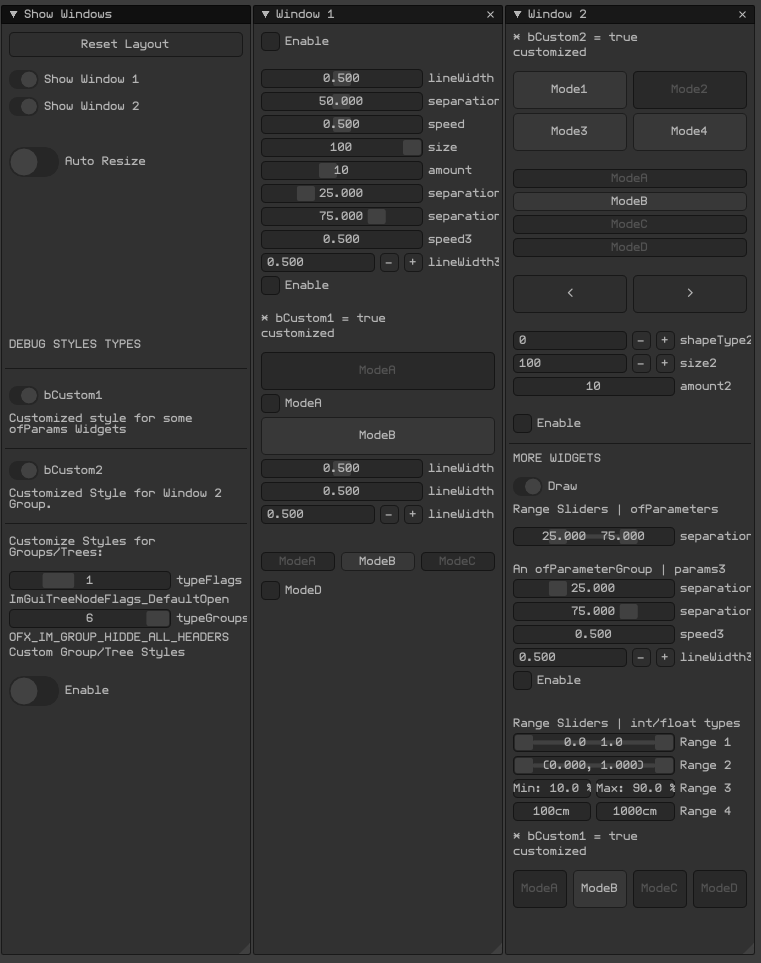The height and width of the screenshot is (963, 761).
Task: Click the amount slider in Window 1
Action: coord(341,170)
